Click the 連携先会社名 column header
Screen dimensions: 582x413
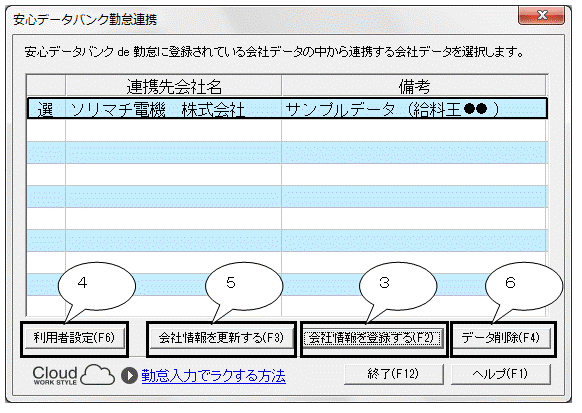(174, 86)
